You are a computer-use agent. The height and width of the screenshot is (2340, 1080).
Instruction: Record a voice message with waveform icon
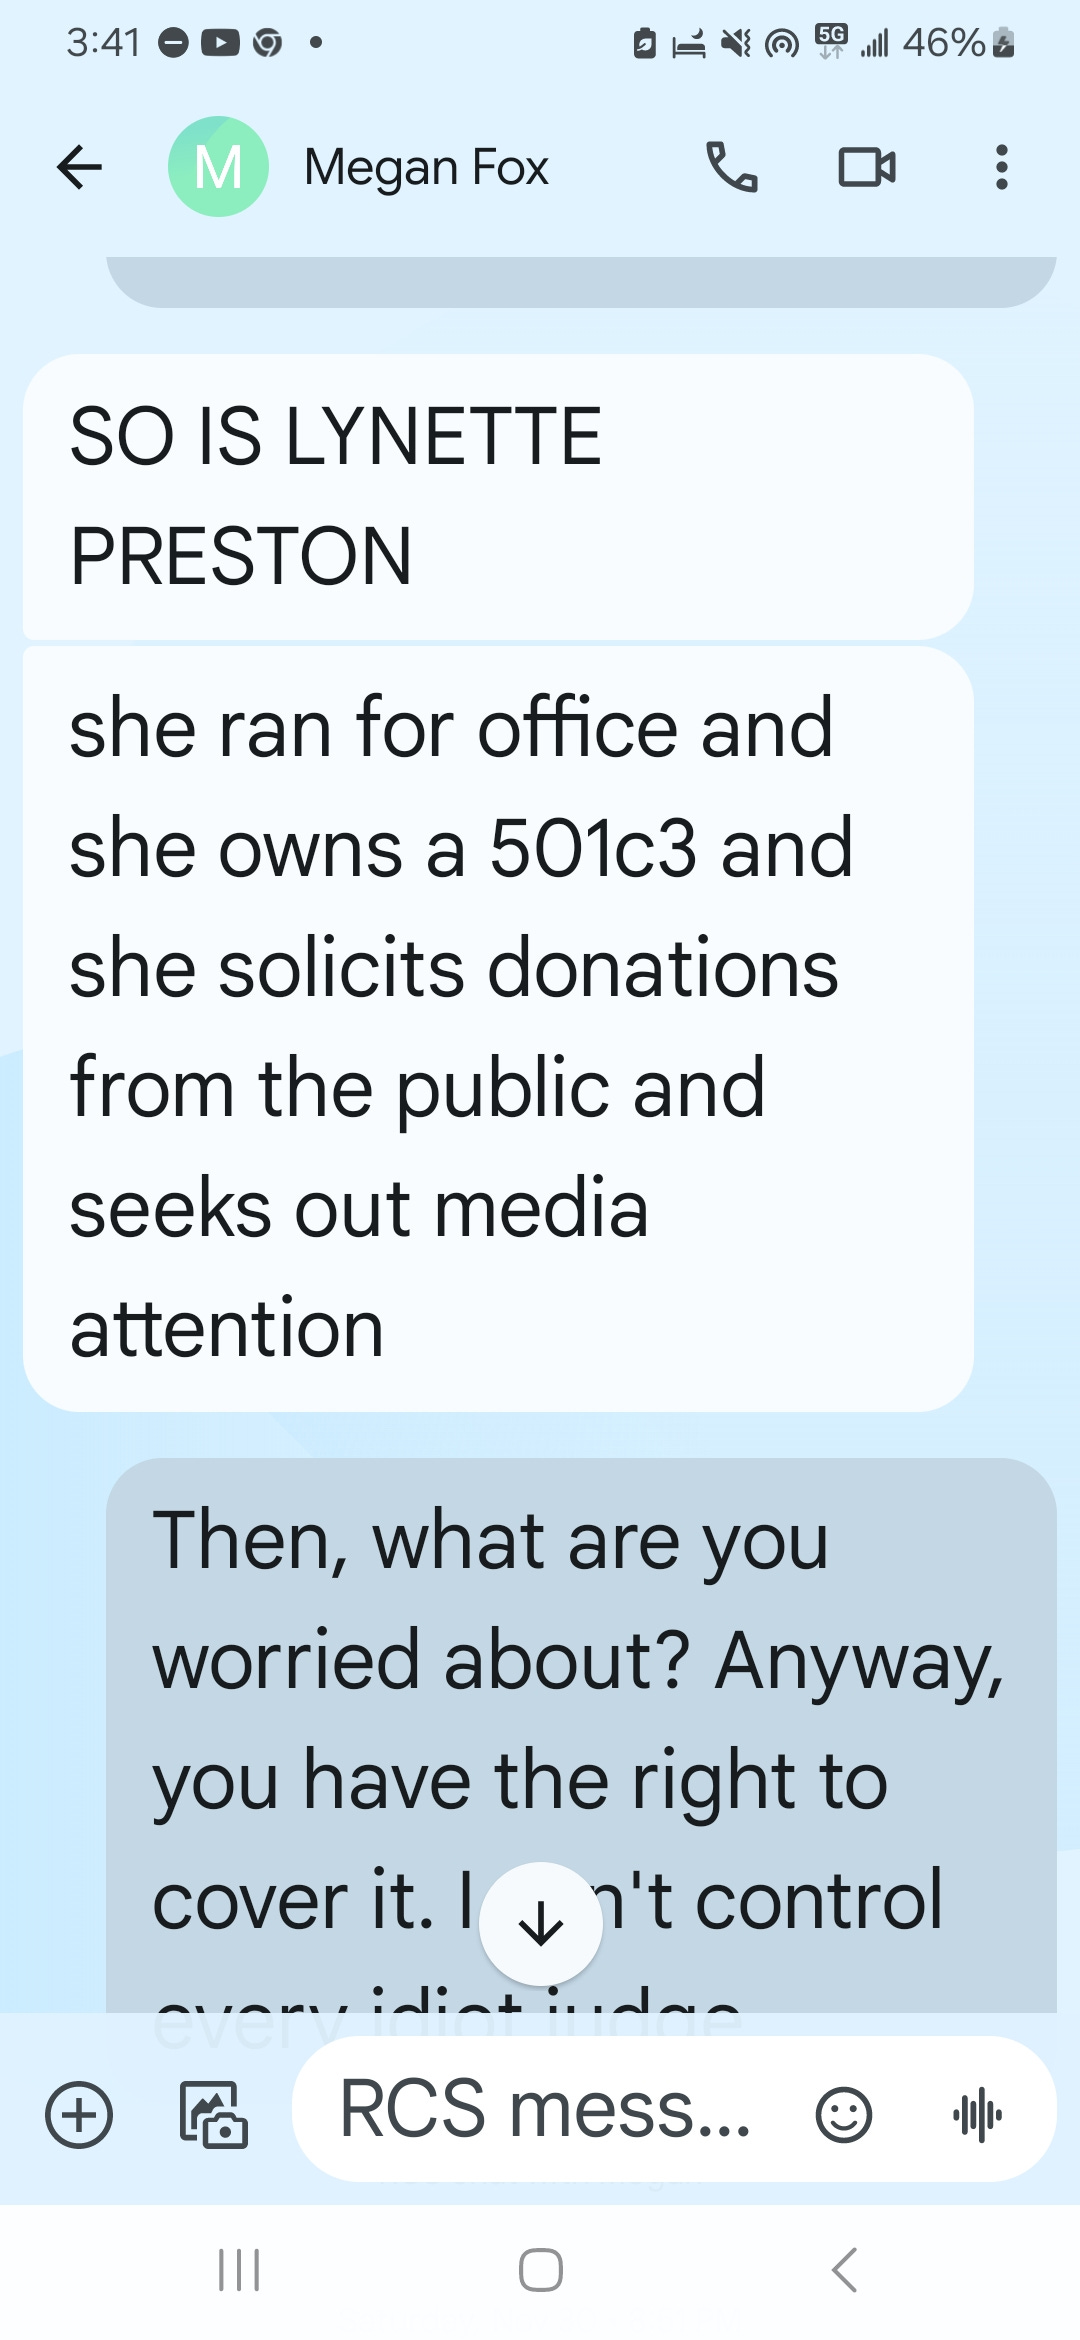pos(977,2114)
